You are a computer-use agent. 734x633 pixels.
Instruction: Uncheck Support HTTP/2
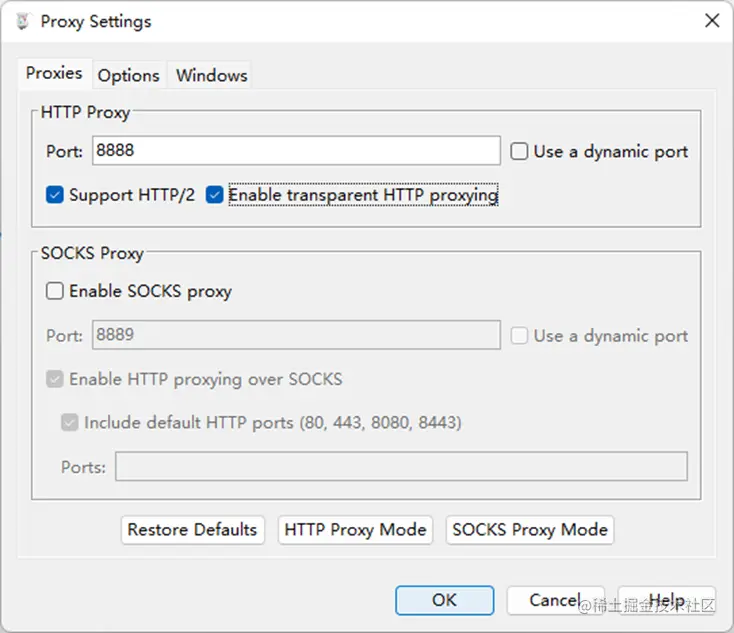click(55, 195)
